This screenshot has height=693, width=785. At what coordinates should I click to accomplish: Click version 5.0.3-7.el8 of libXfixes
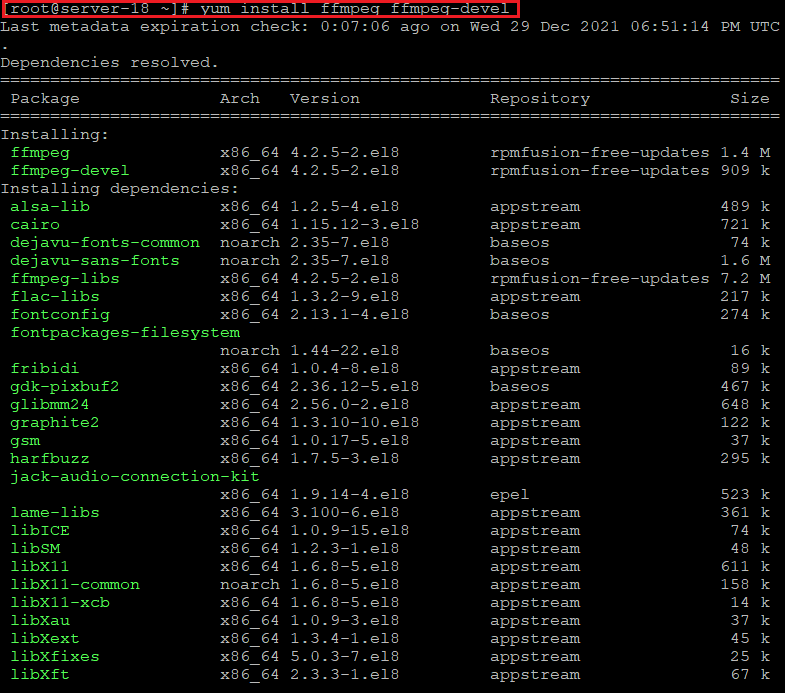click(345, 657)
